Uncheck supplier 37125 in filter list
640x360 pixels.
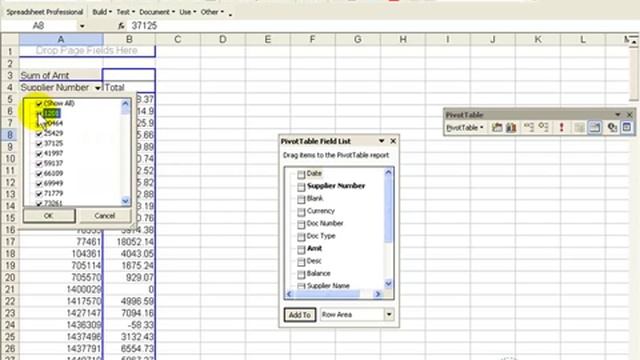tap(39, 144)
